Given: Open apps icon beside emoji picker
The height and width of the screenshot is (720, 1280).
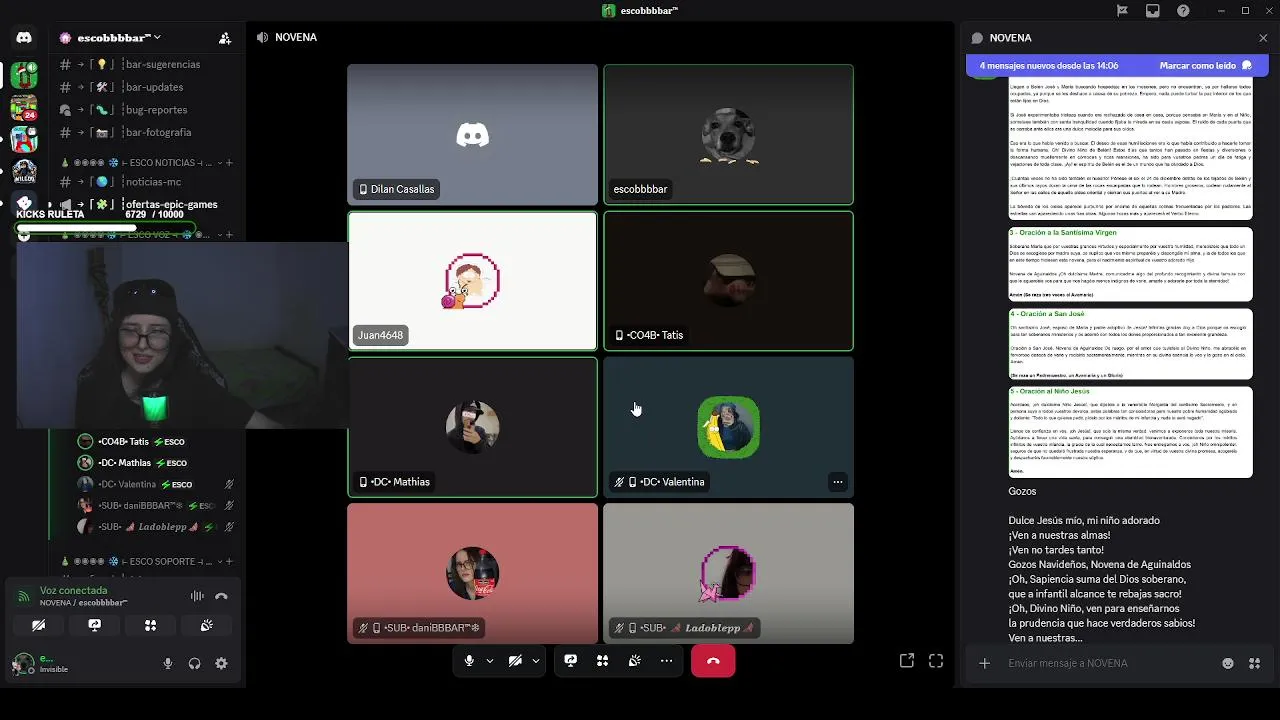Looking at the screenshot, I should (1254, 663).
